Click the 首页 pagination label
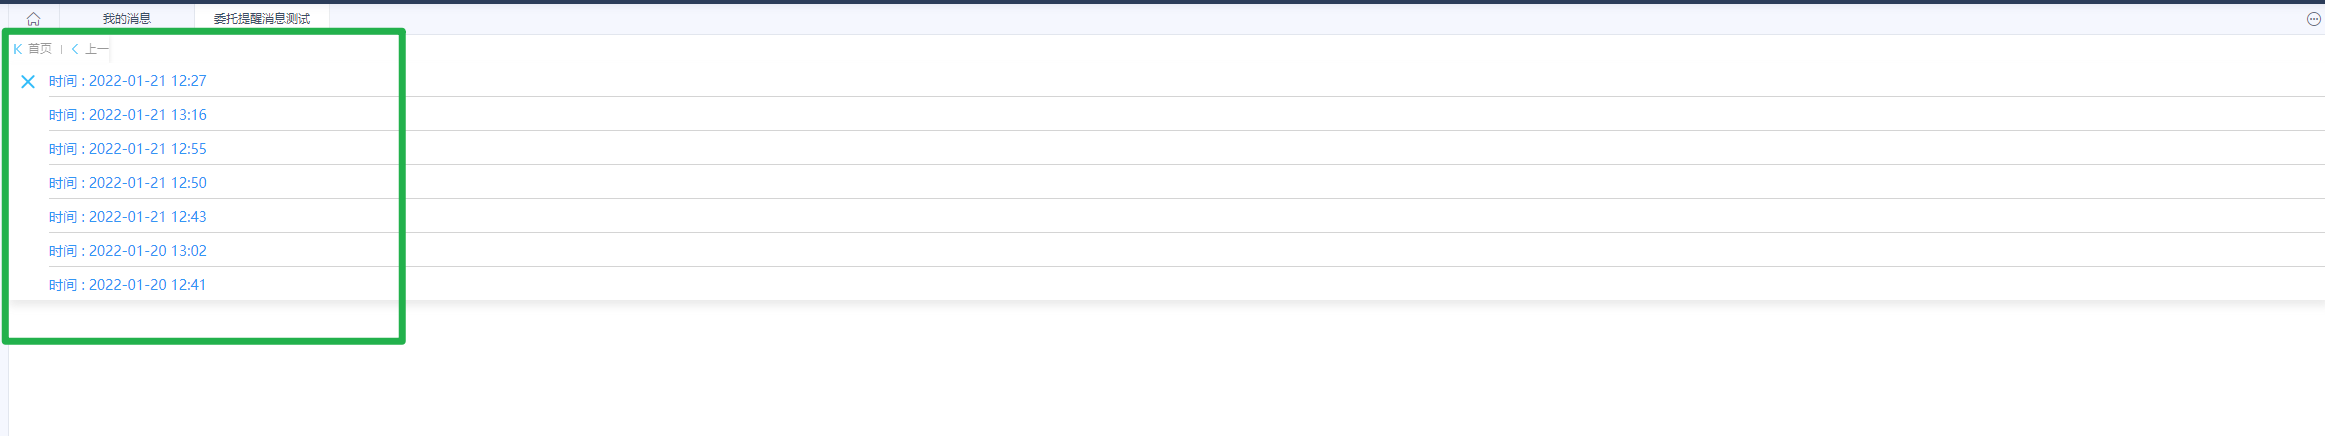Viewport: 2325px width, 436px height. (40, 49)
